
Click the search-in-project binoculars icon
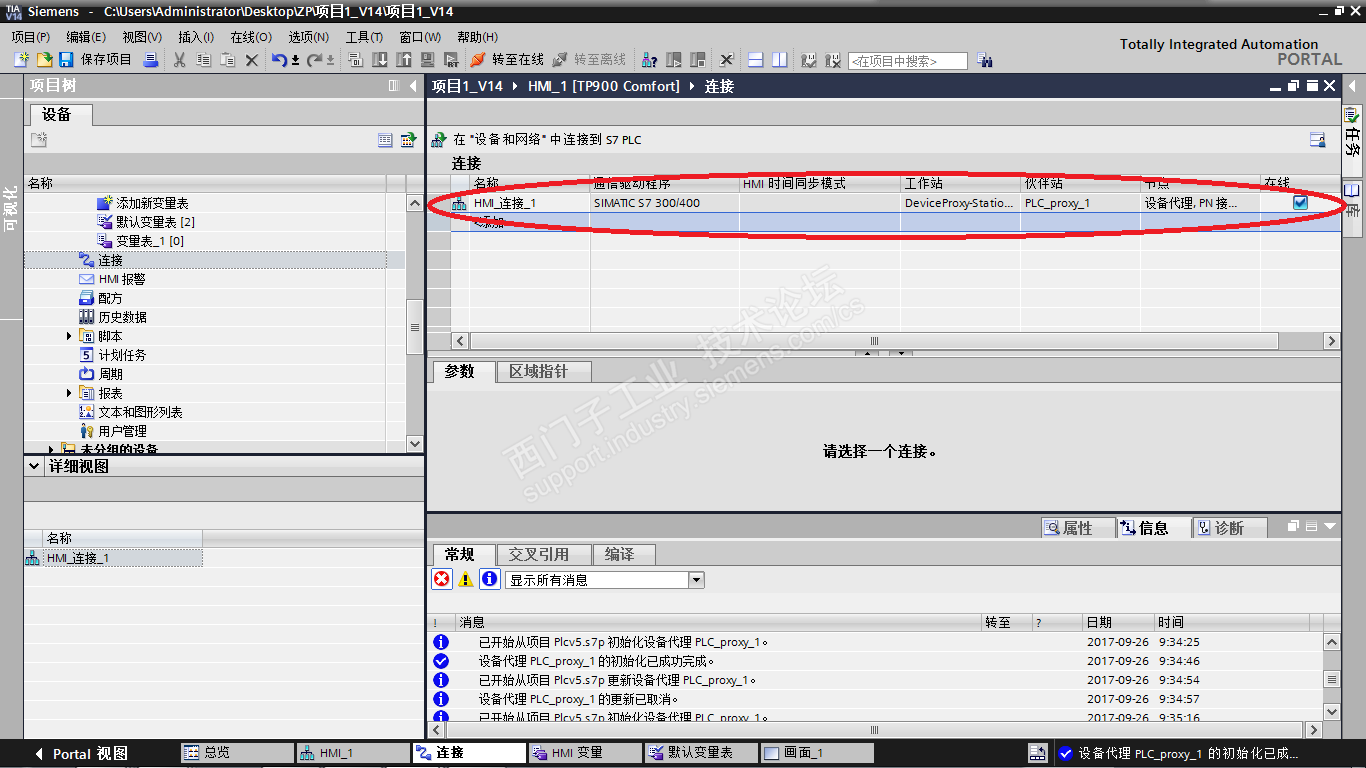coord(985,61)
